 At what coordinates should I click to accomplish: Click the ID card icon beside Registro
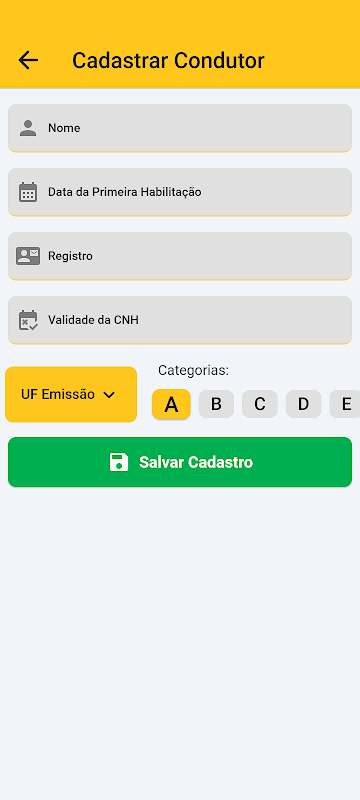tap(28, 256)
